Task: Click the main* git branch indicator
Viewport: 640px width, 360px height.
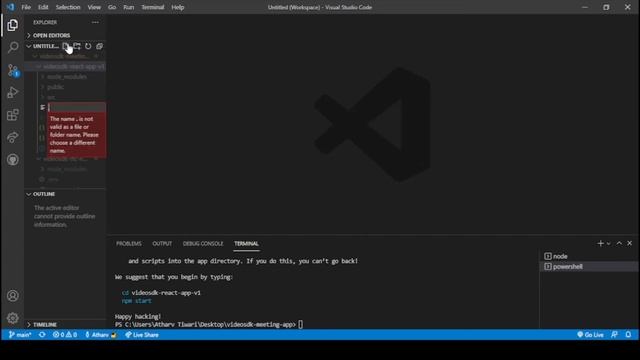Action: (20, 335)
